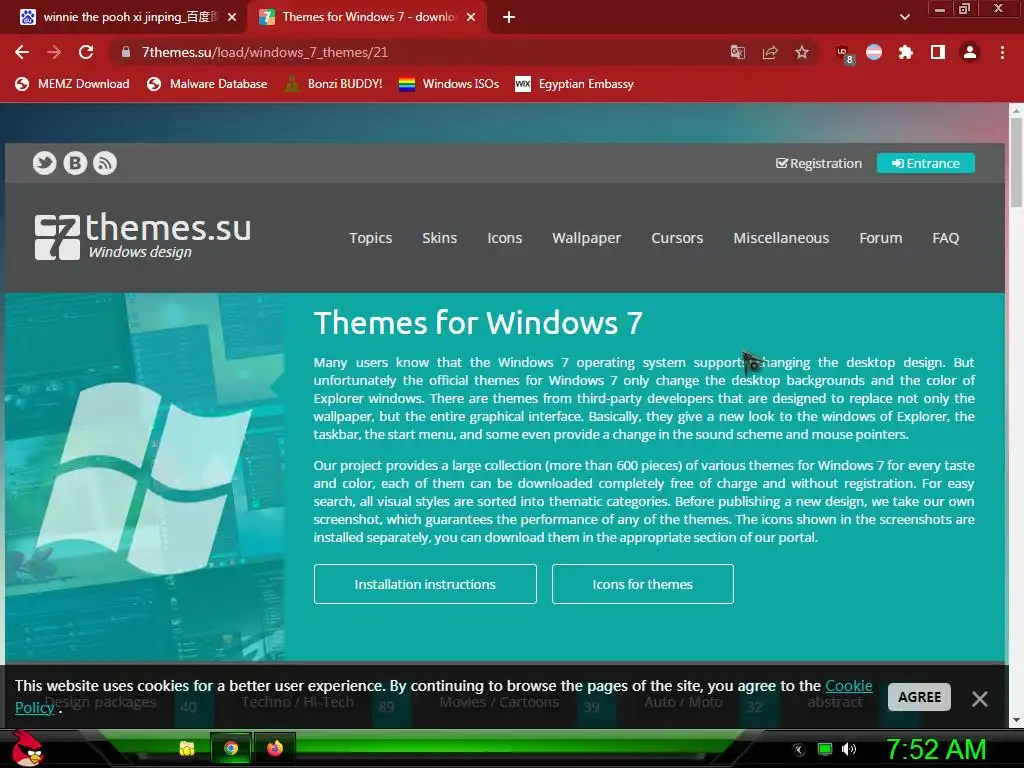Click the Installation instructions button

tap(425, 584)
